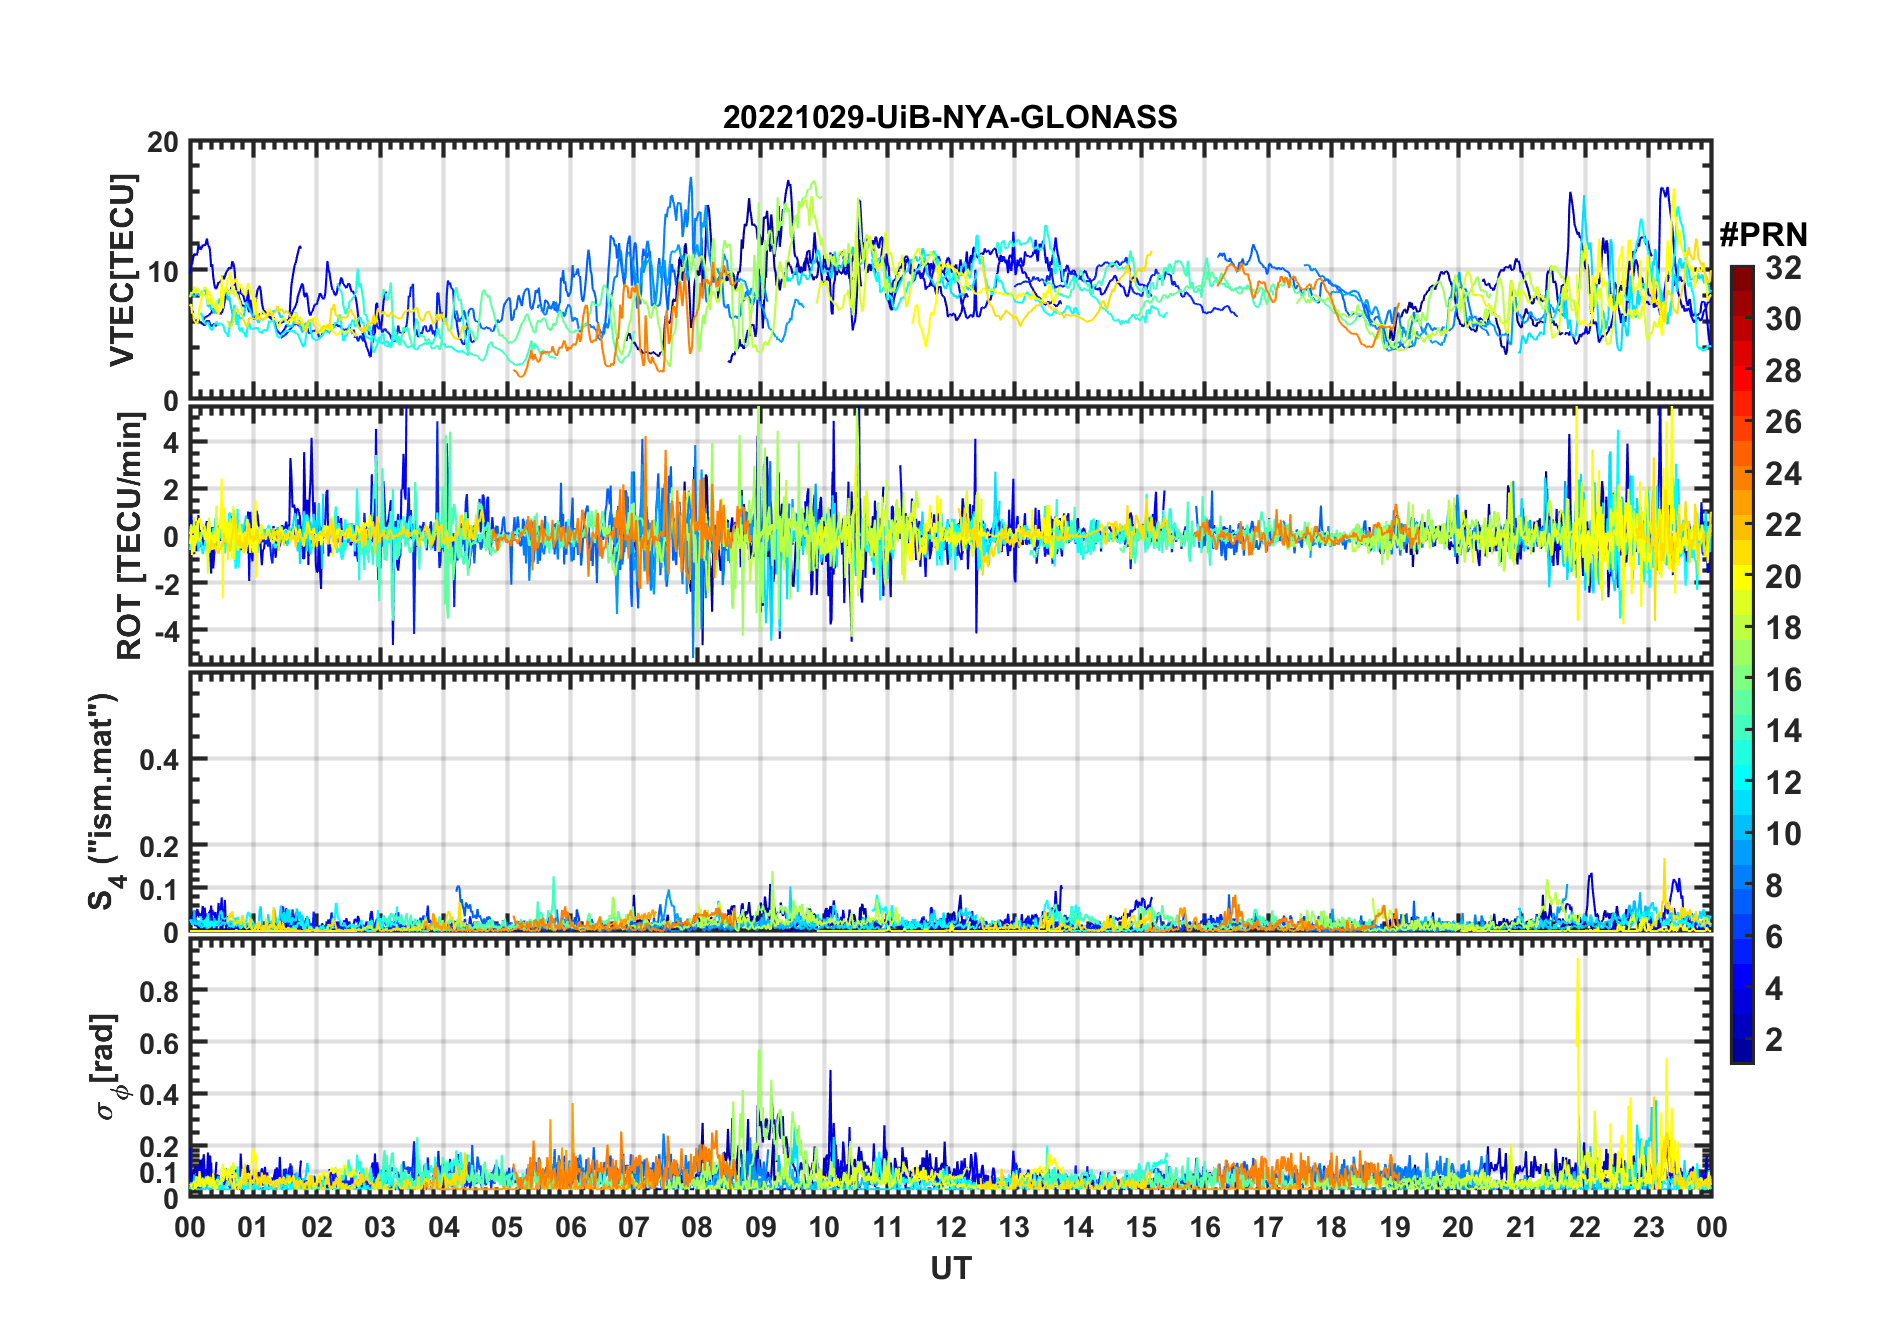The width and height of the screenshot is (1902, 1330).
Task: Click colorbar tick label 32
Action: tap(1783, 268)
